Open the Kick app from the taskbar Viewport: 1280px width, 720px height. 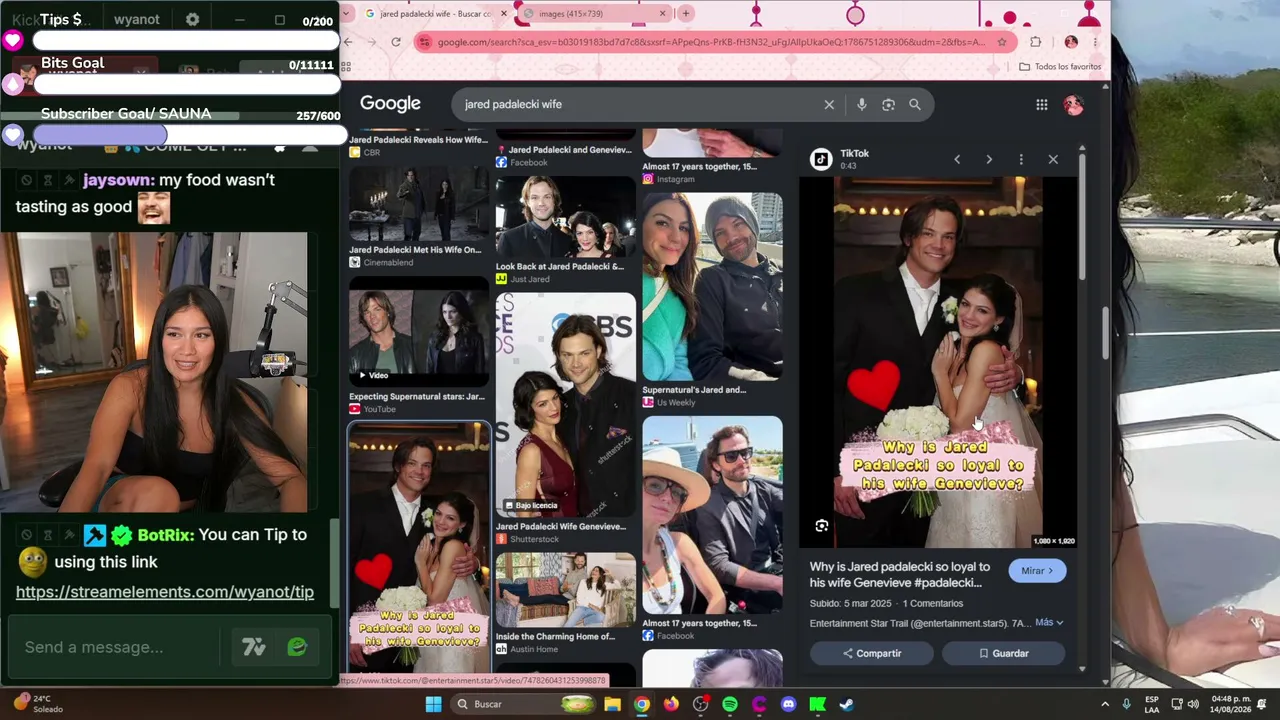(817, 704)
